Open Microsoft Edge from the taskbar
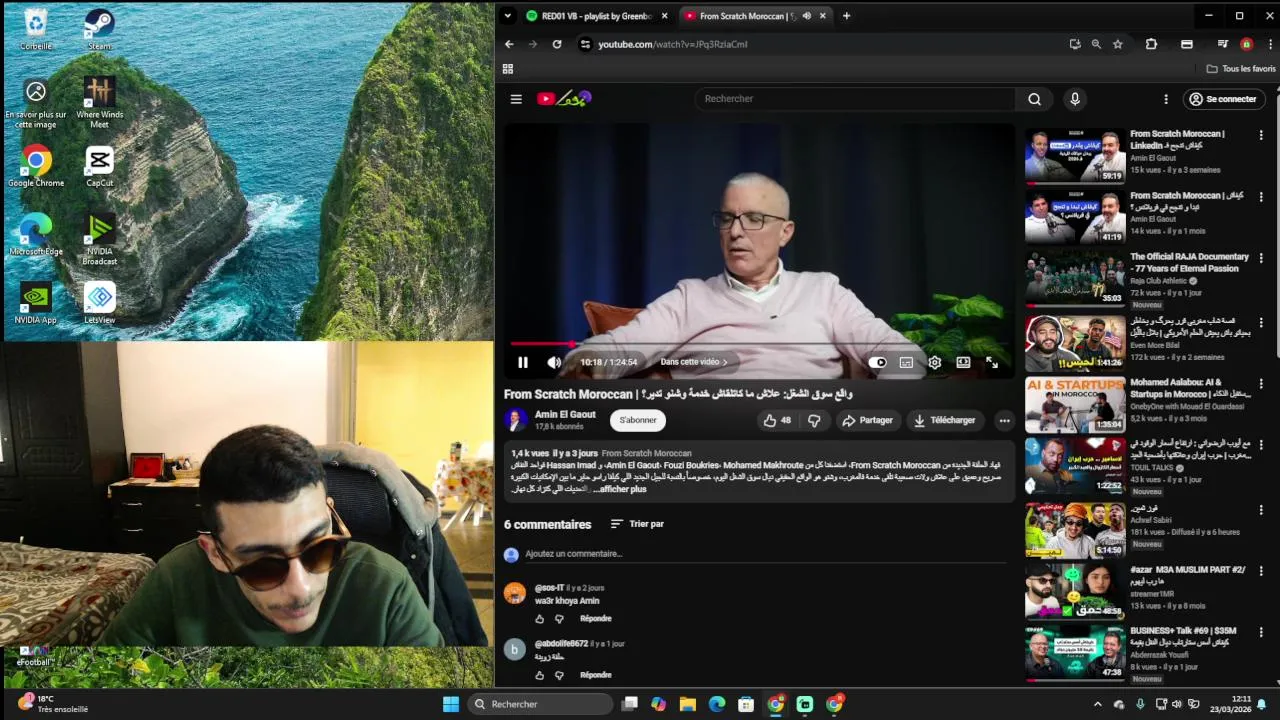Screen dimensions: 1280x720 pyautogui.click(x=717, y=704)
